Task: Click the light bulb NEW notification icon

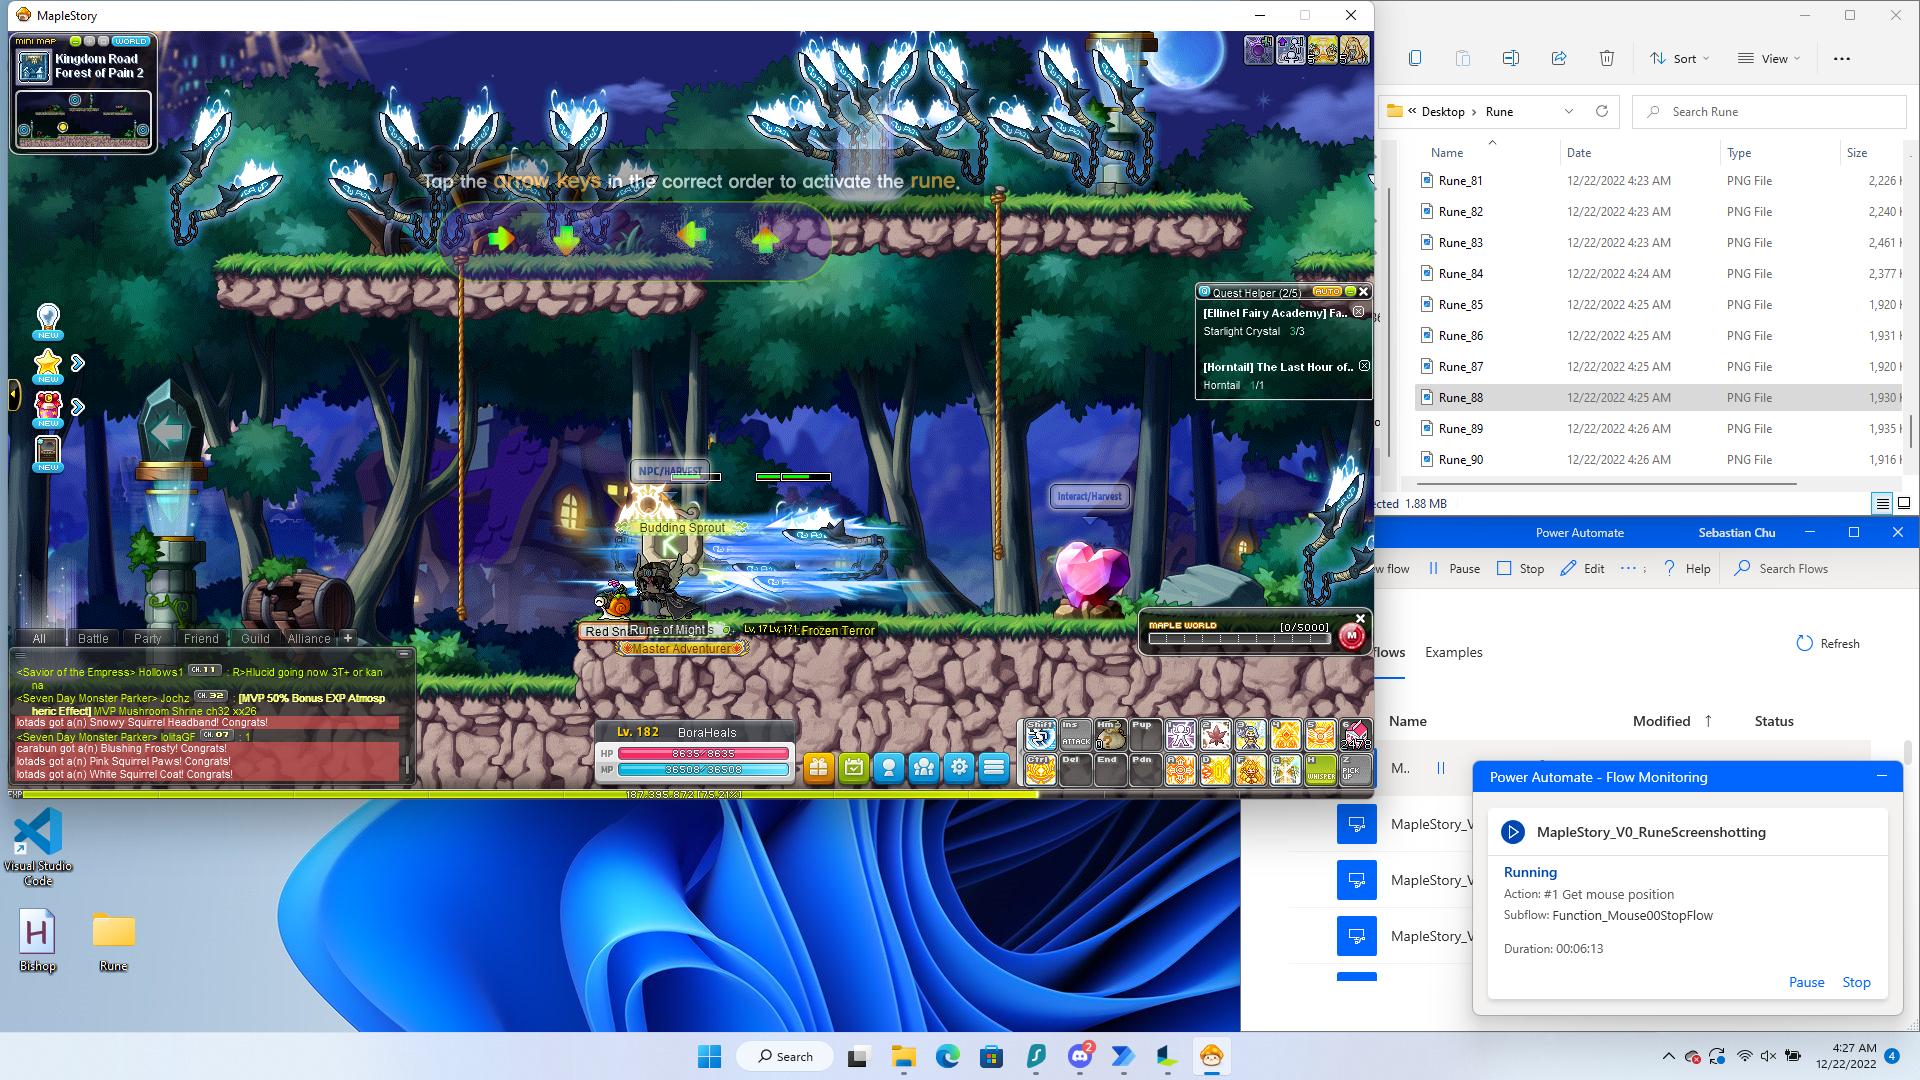Action: (48, 322)
